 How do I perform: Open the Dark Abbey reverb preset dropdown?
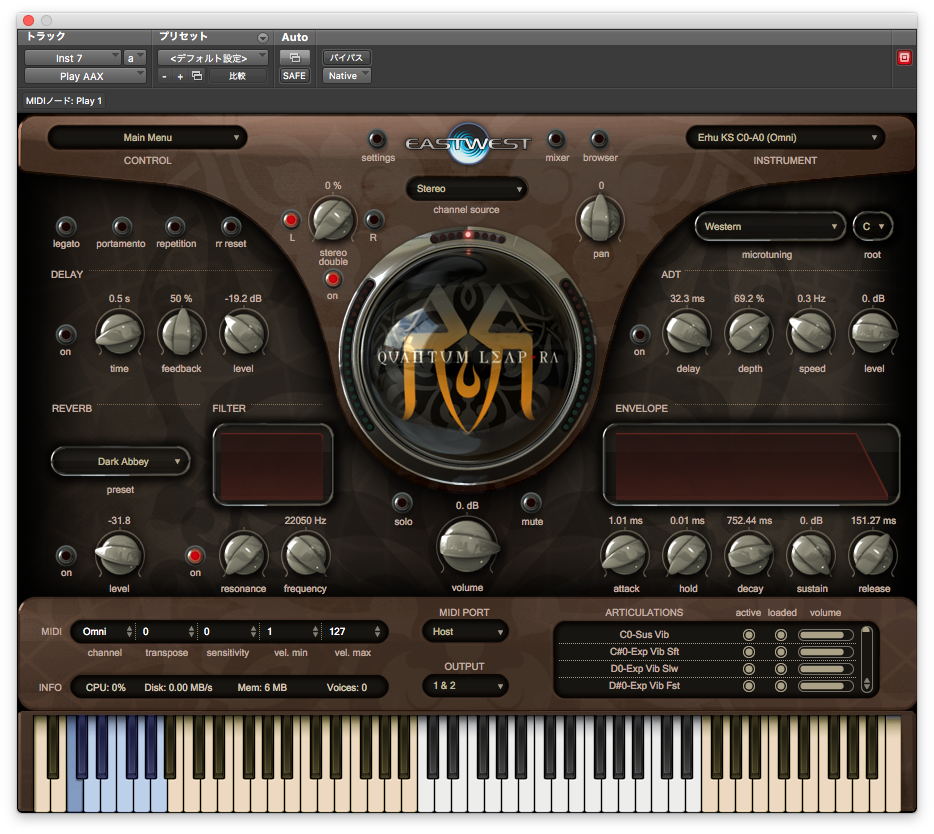tap(121, 462)
